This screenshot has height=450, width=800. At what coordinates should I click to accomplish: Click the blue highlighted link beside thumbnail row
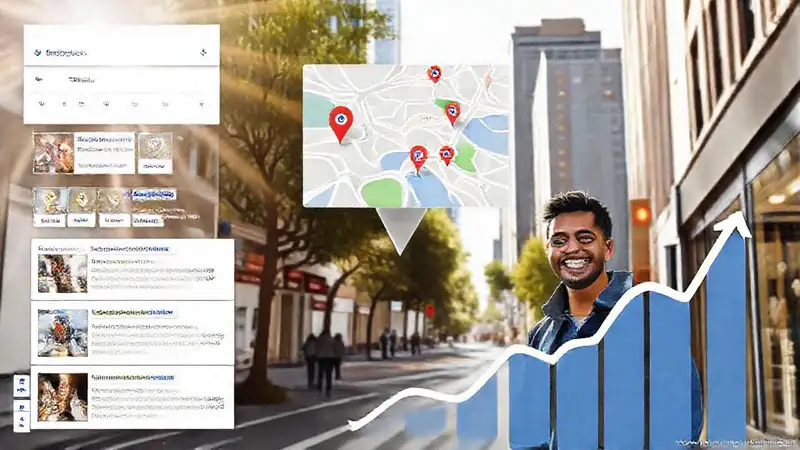coord(154,194)
